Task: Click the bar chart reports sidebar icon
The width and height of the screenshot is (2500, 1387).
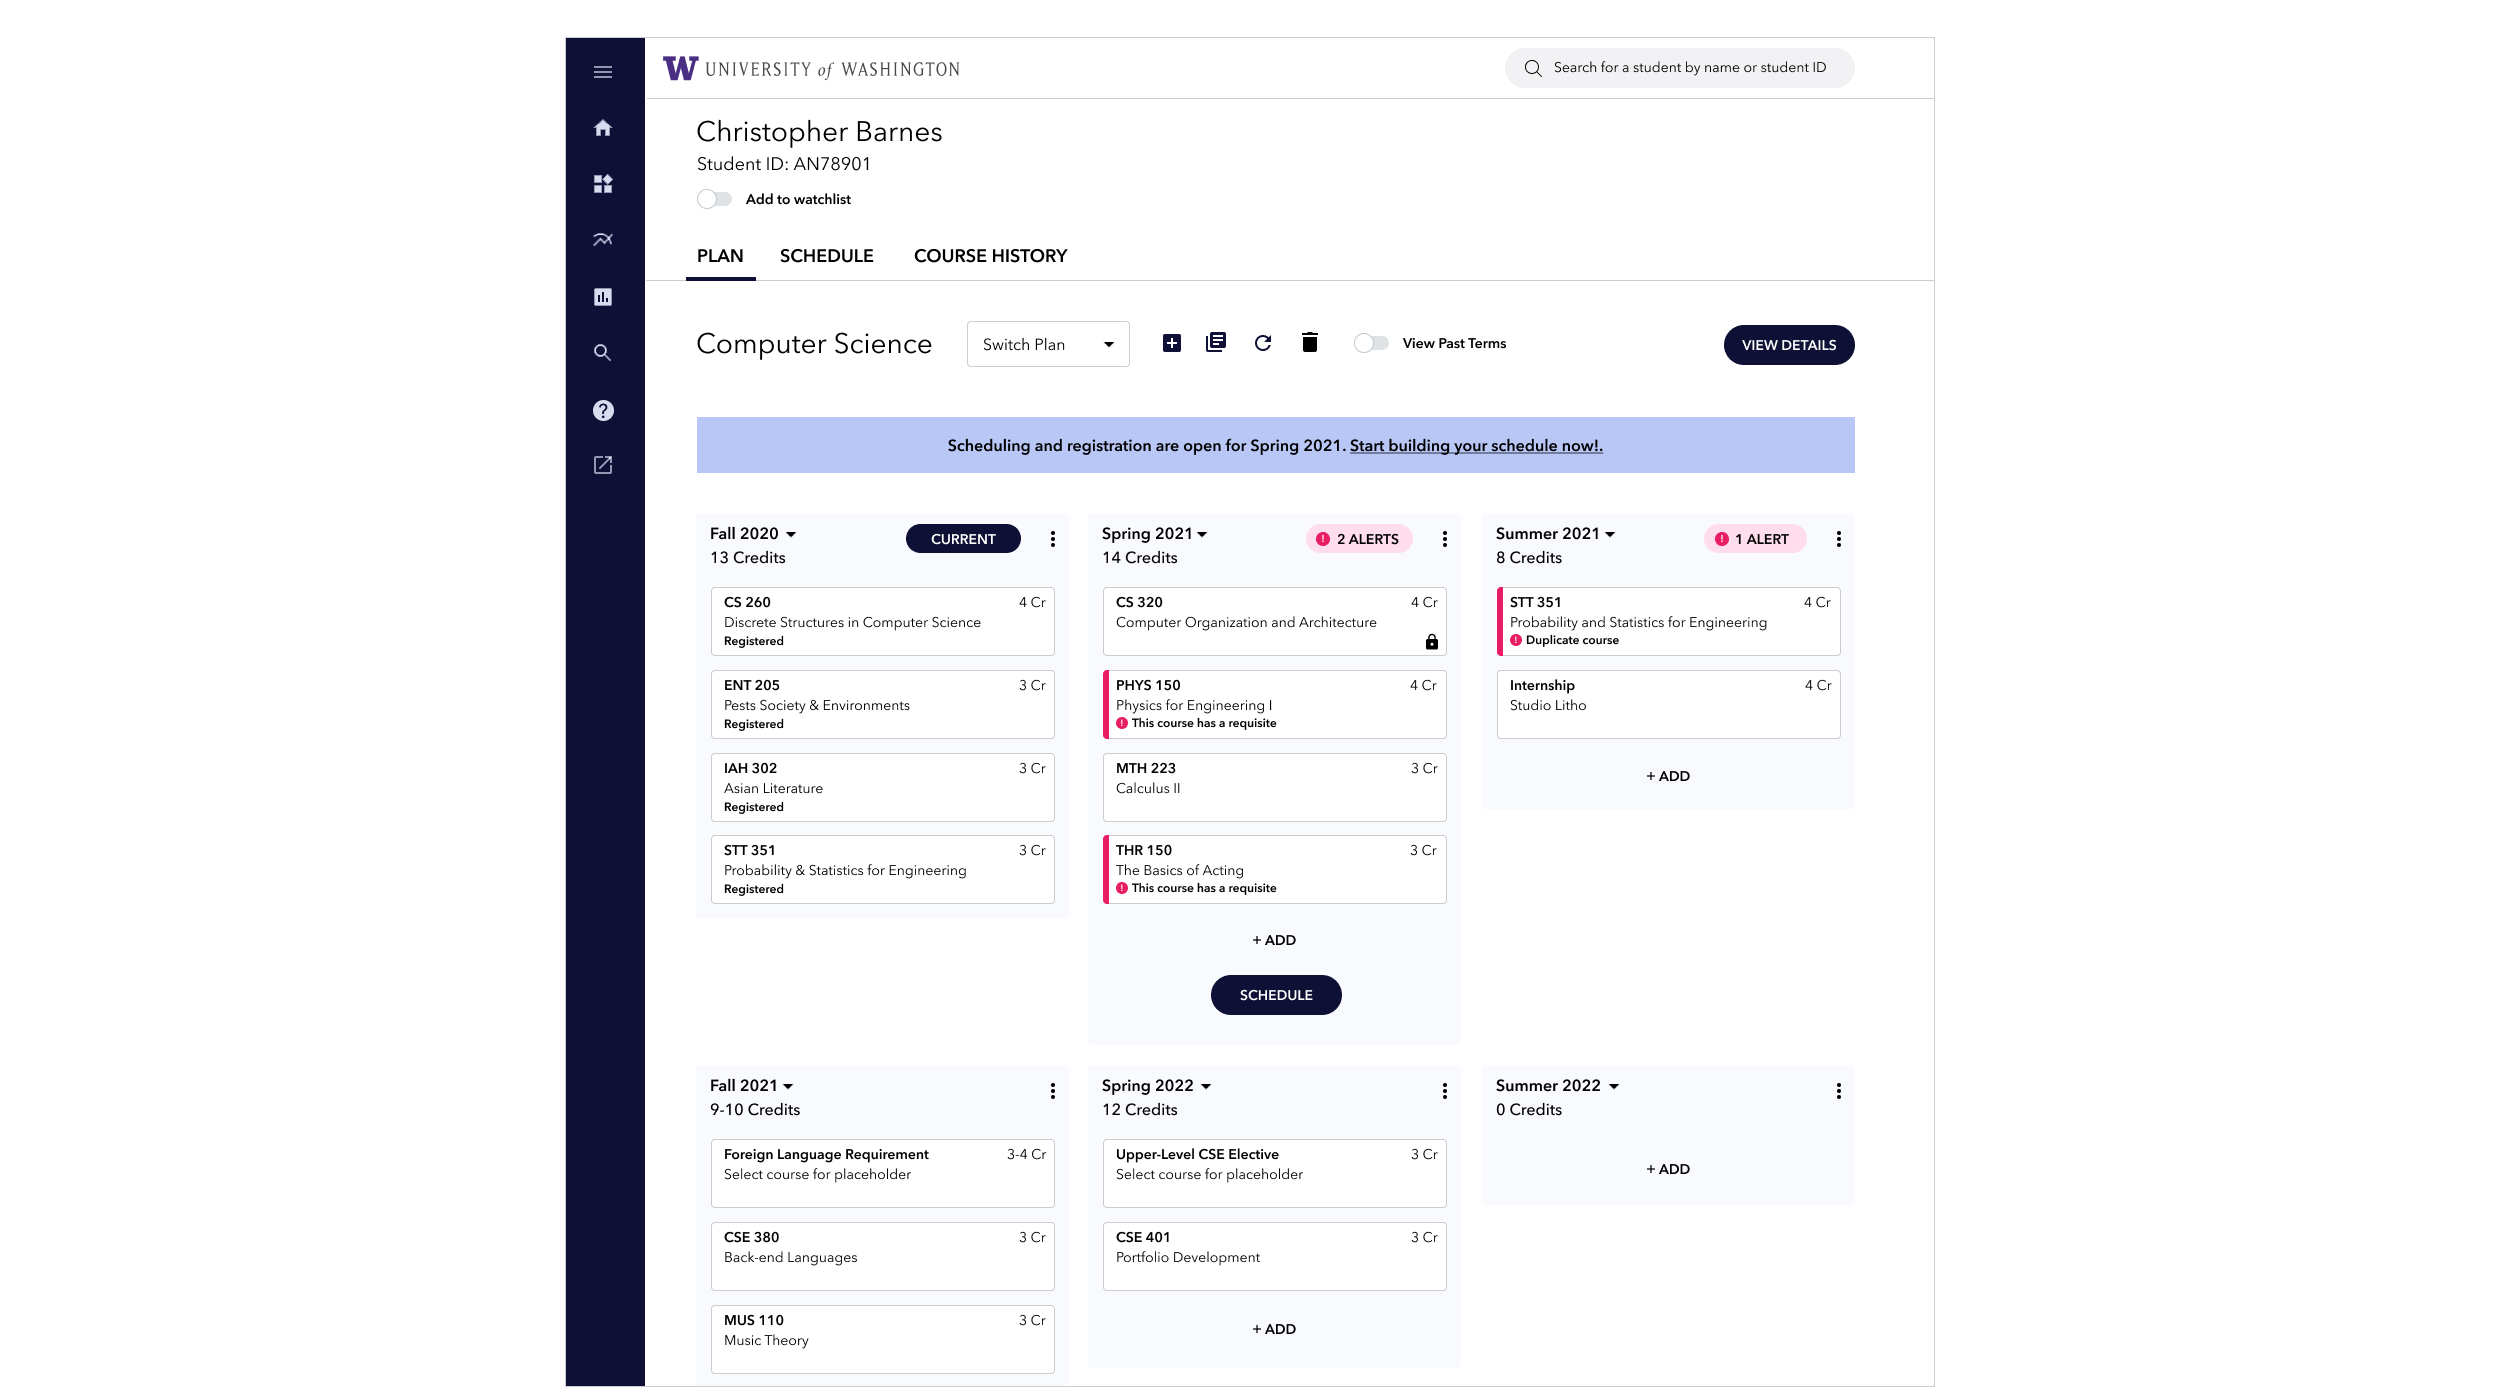Action: [x=602, y=297]
